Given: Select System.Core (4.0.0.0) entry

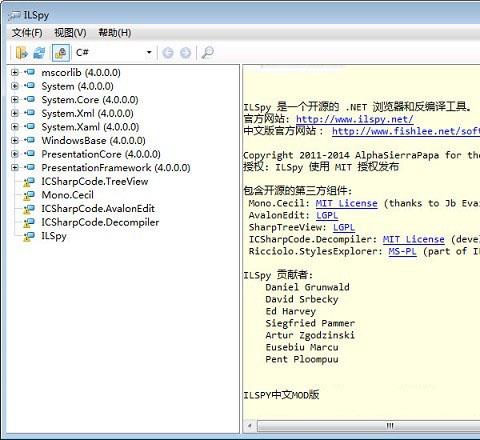Looking at the screenshot, I should tap(90, 100).
